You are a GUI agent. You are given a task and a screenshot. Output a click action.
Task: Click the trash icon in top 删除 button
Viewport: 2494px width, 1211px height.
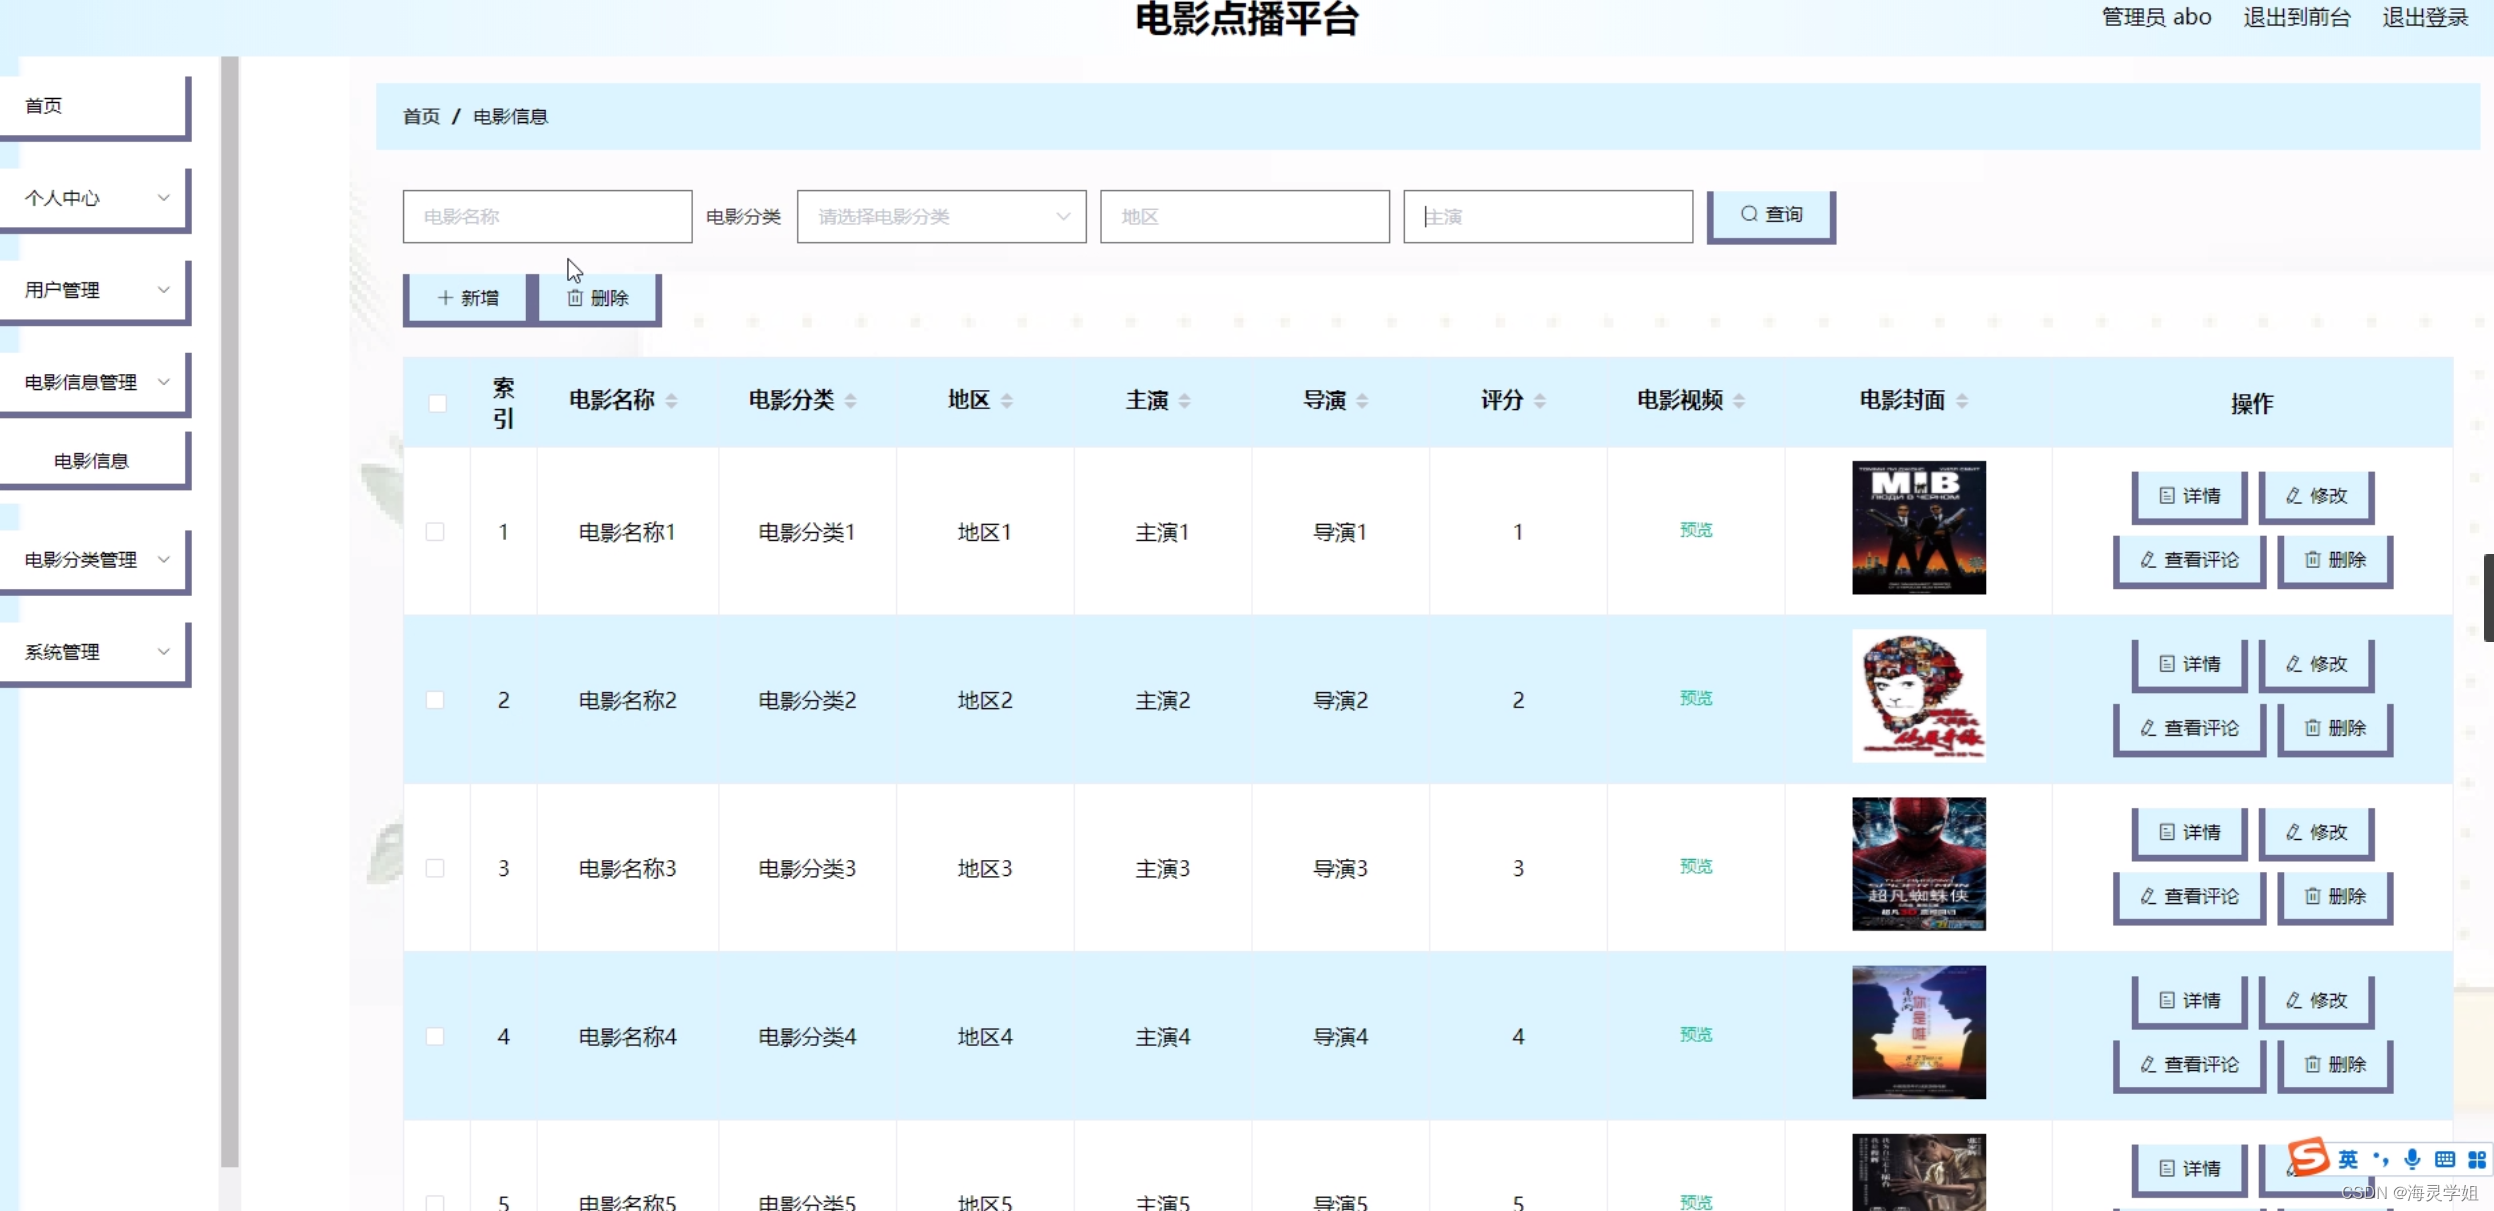575,298
